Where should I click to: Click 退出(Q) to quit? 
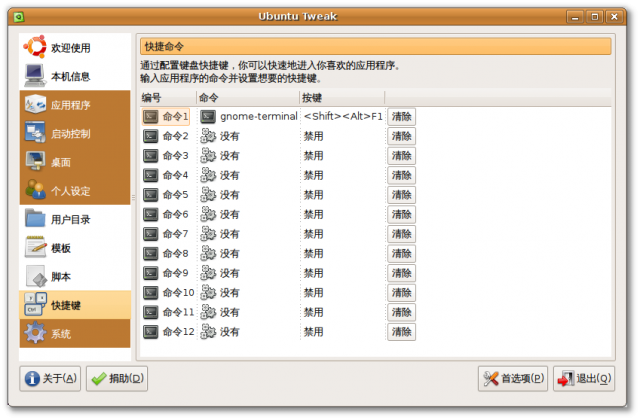(584, 379)
